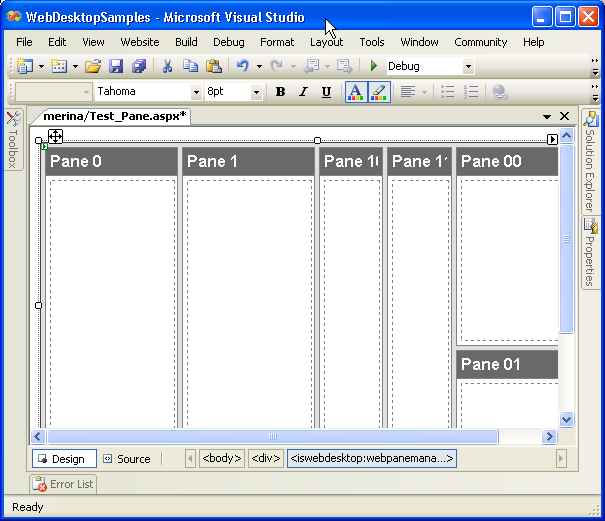Viewport: 605px width, 521px height.
Task: Click the <body> tag navigator button
Action: point(221,459)
